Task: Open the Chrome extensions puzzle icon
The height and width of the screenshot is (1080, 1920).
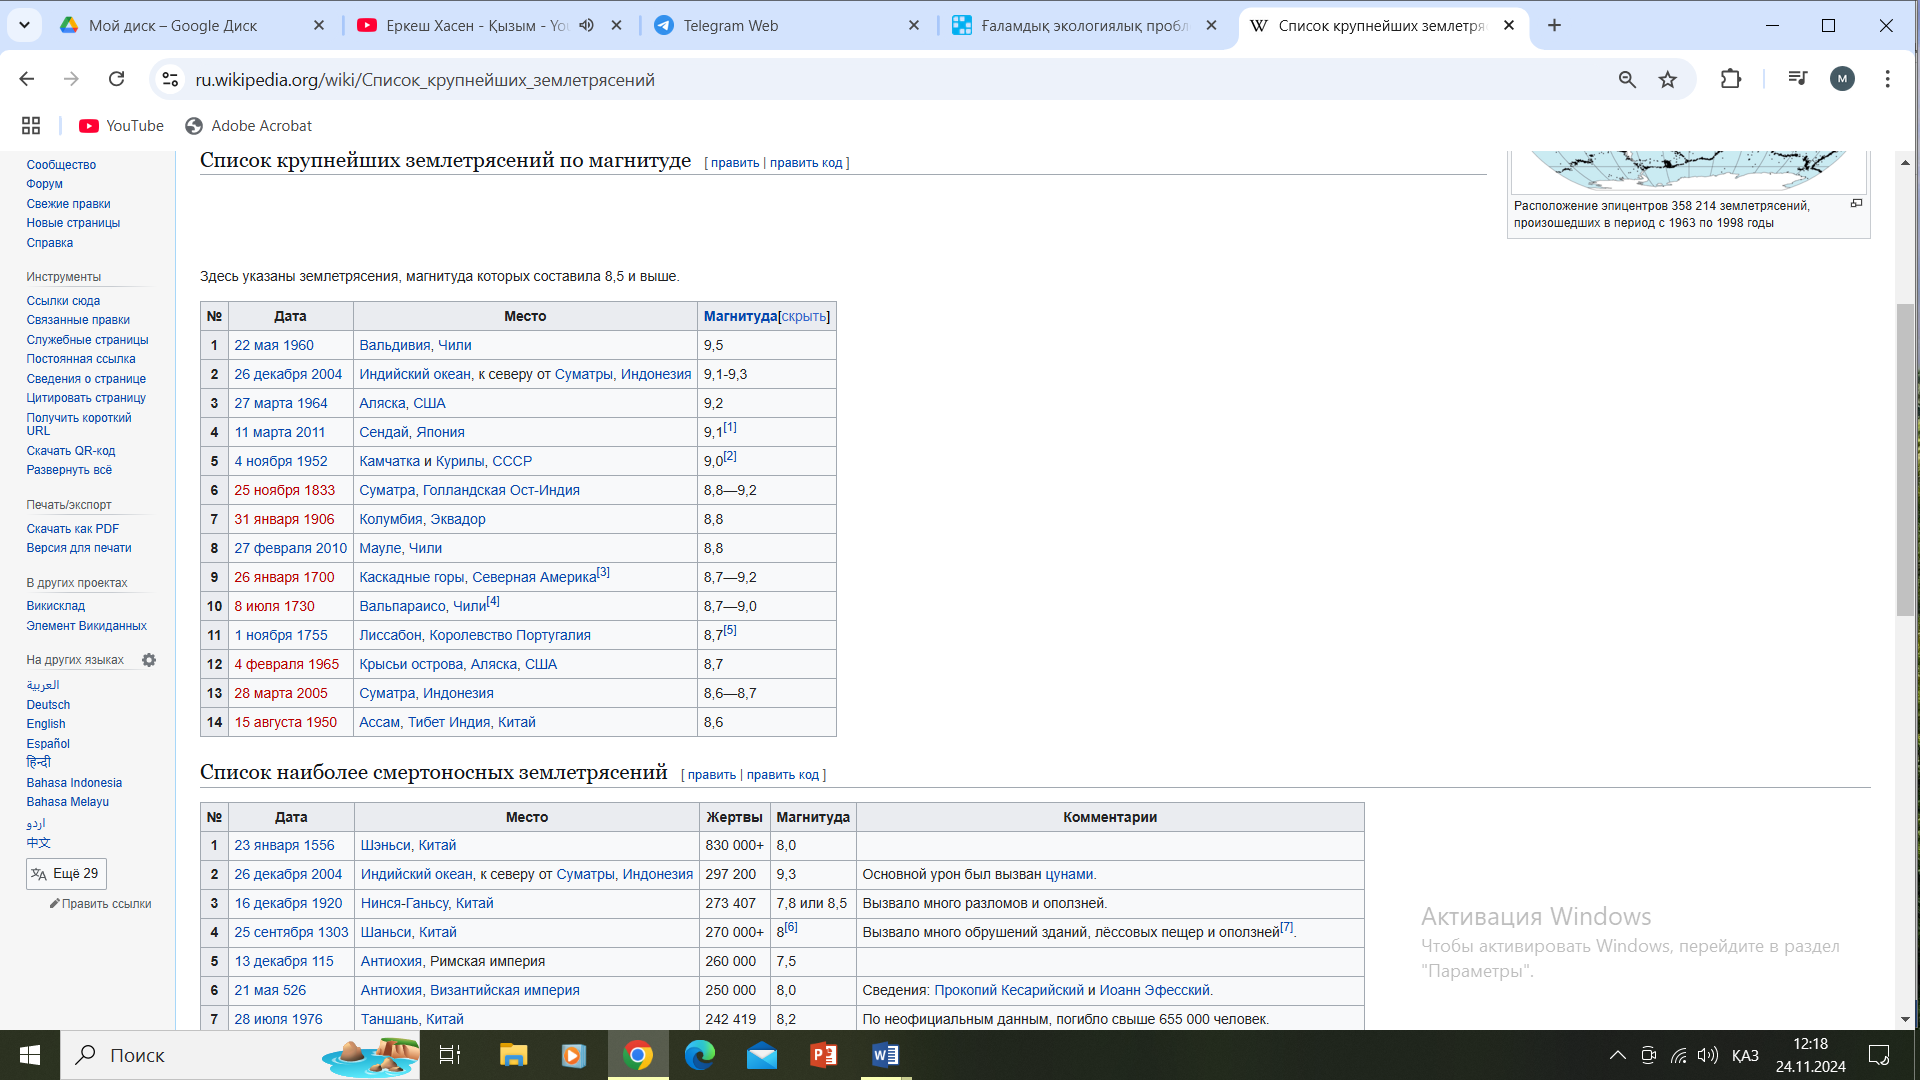Action: tap(1731, 79)
